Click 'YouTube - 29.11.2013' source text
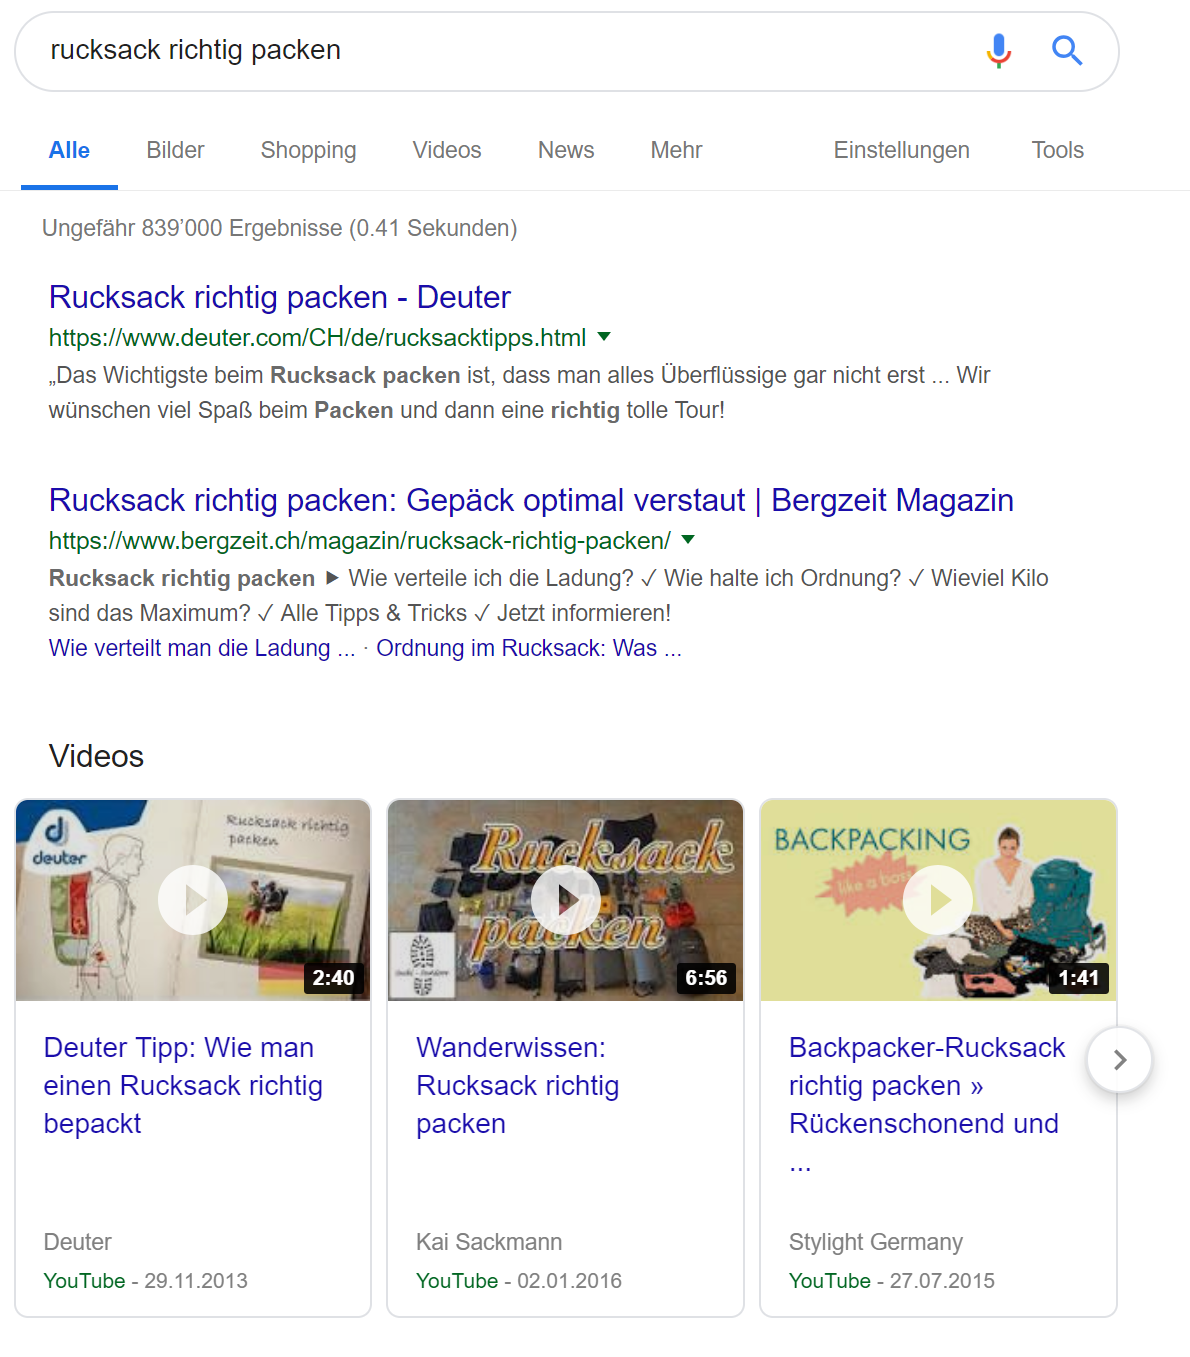1190x1357 pixels. tap(146, 1281)
